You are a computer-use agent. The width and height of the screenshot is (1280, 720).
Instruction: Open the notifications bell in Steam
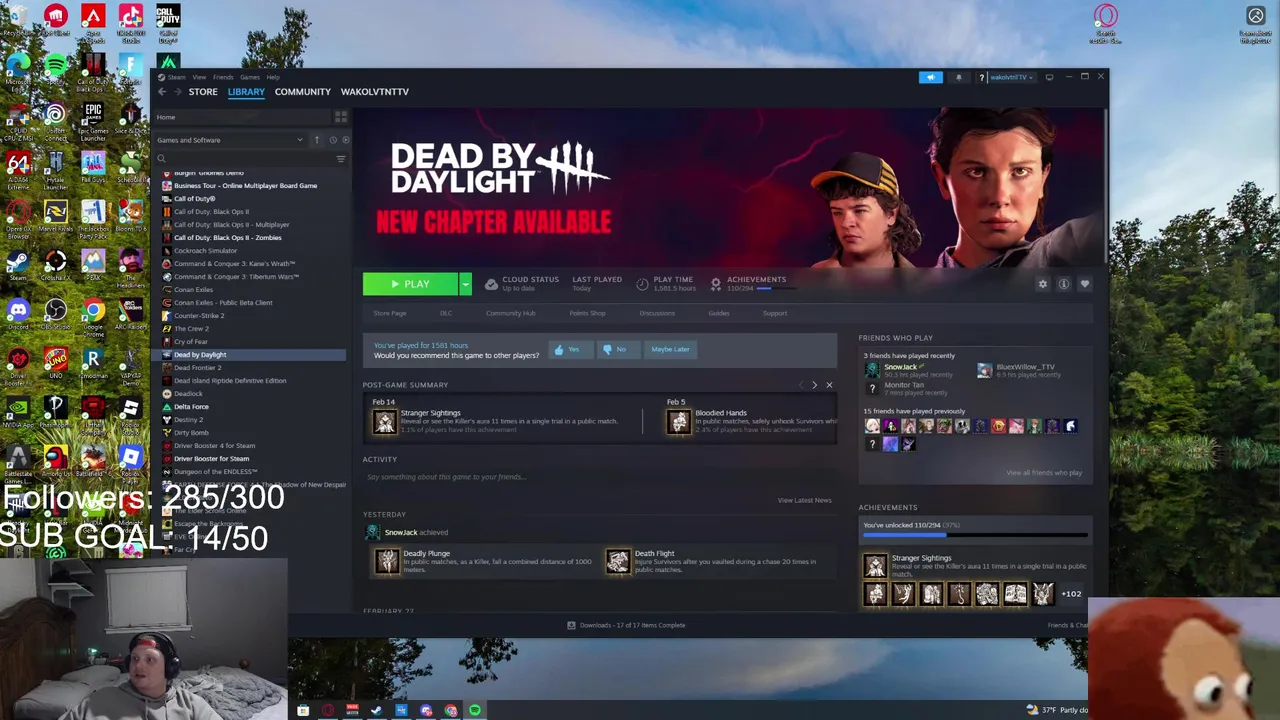[x=958, y=77]
